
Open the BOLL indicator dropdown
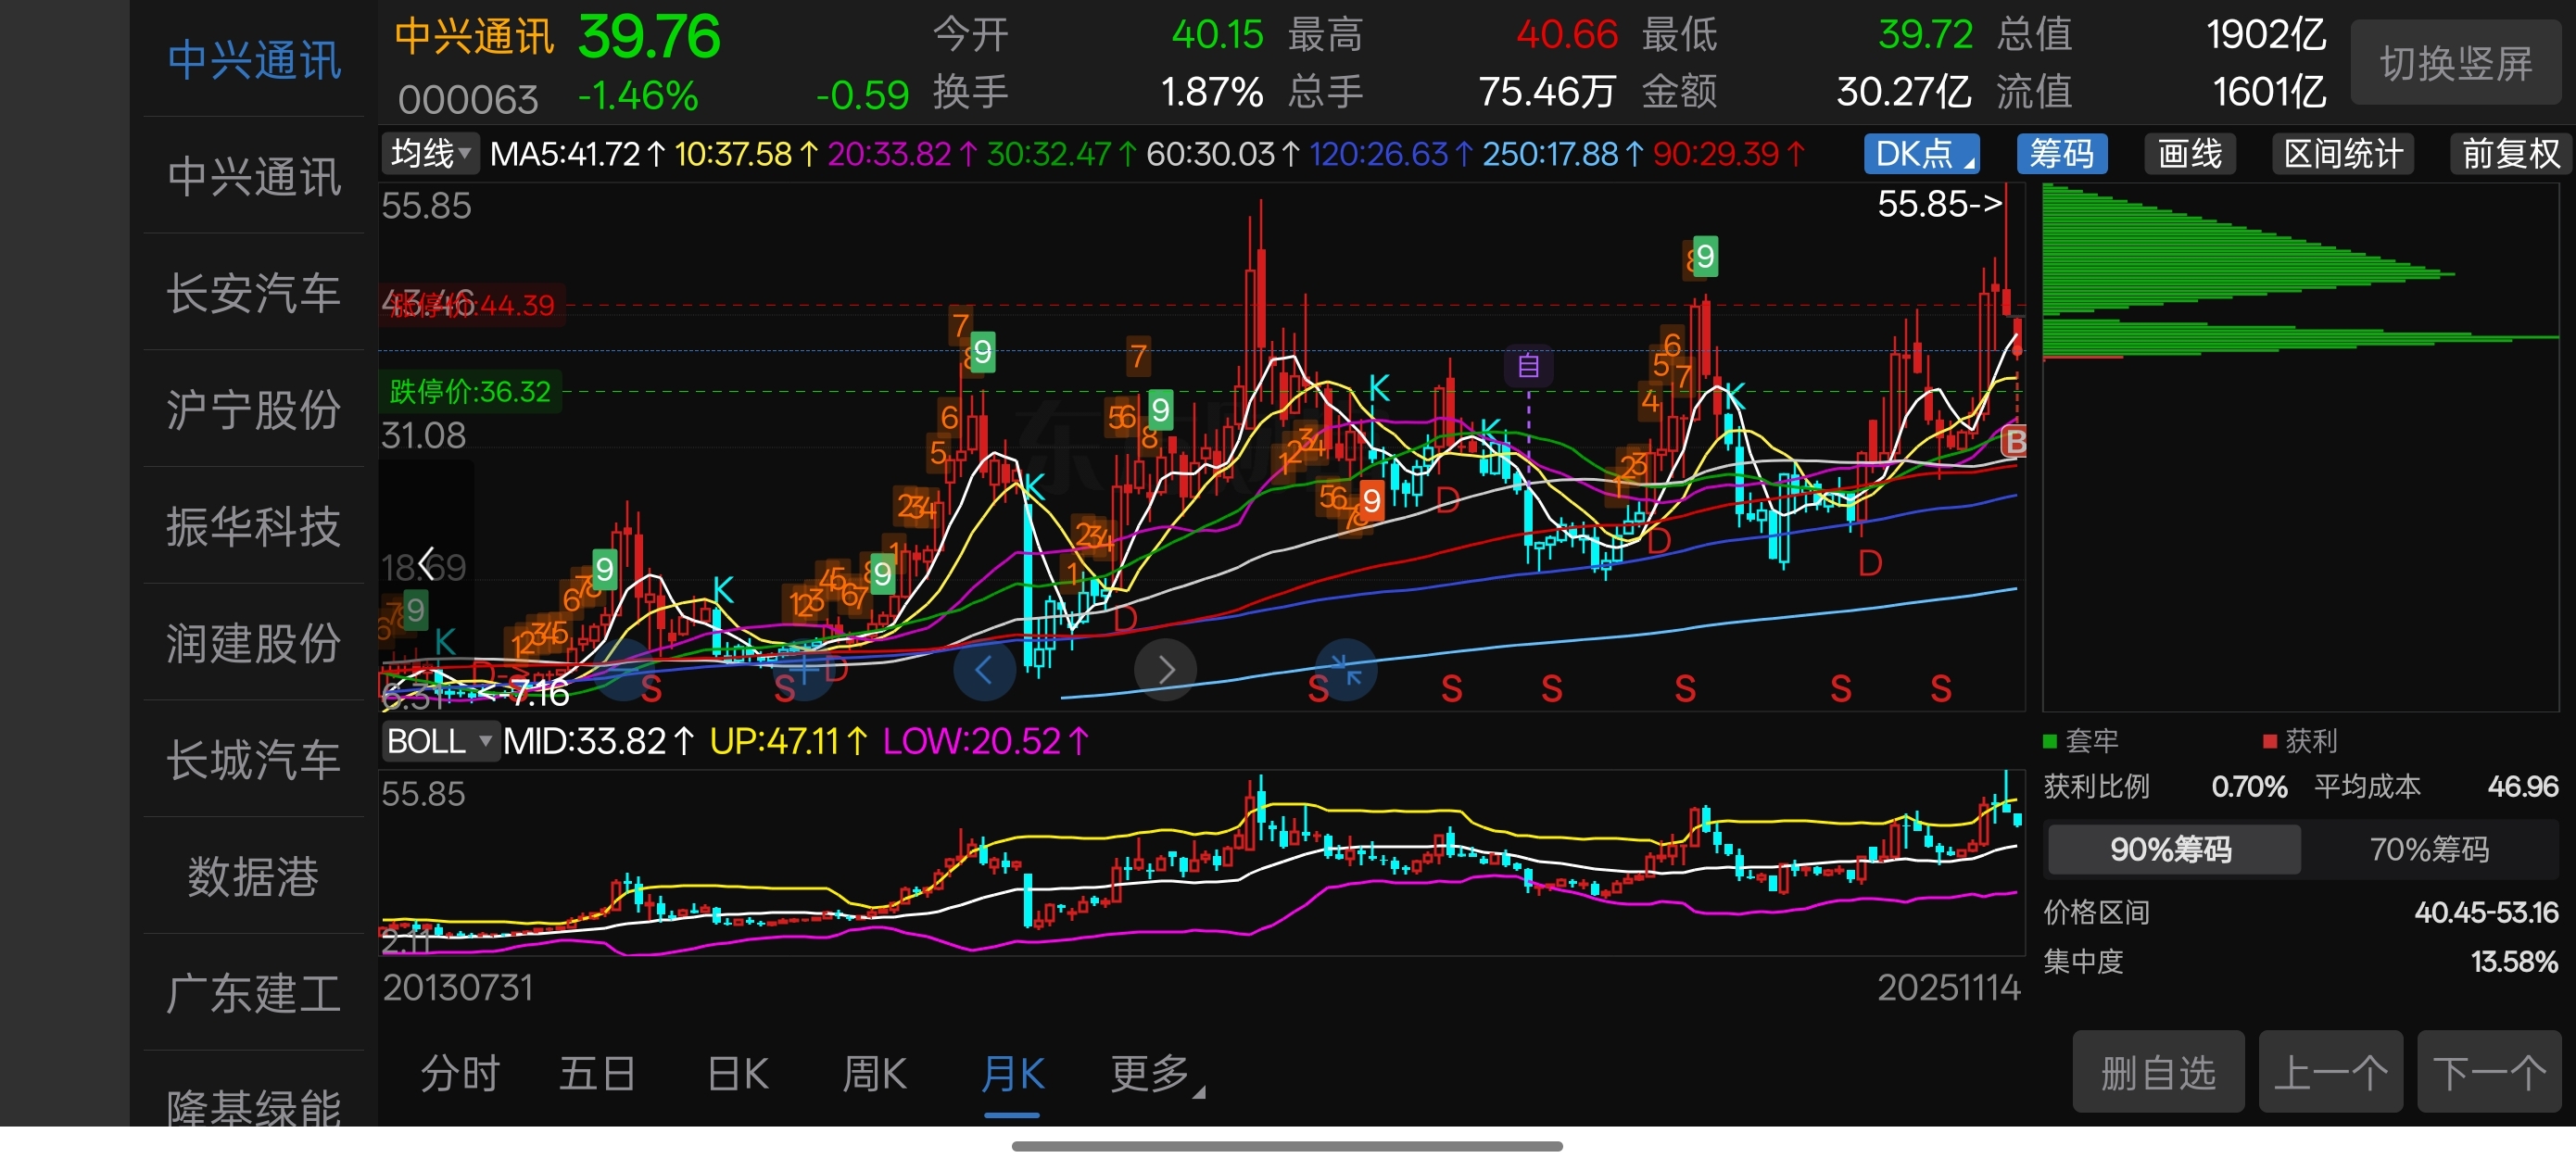pos(439,741)
